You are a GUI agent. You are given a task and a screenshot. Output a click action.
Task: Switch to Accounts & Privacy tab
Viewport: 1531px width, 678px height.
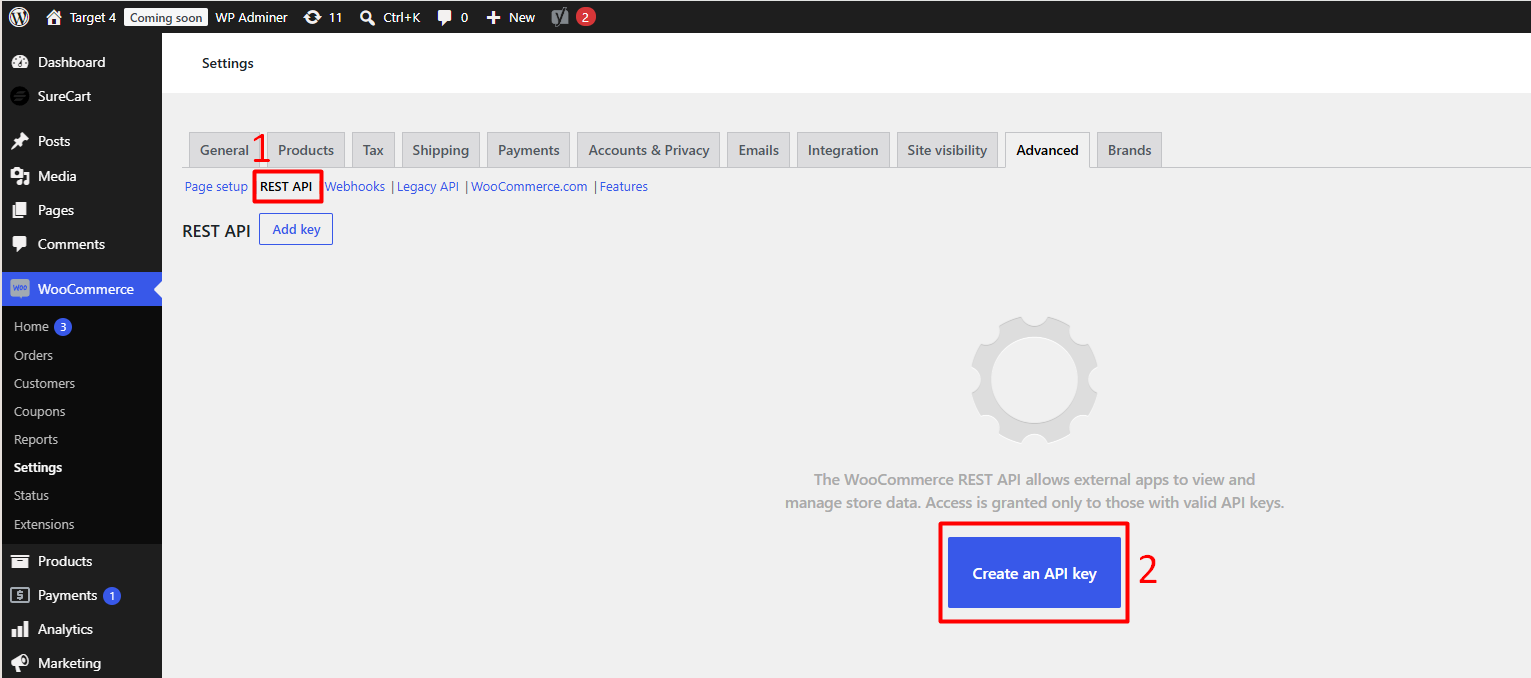(x=649, y=150)
